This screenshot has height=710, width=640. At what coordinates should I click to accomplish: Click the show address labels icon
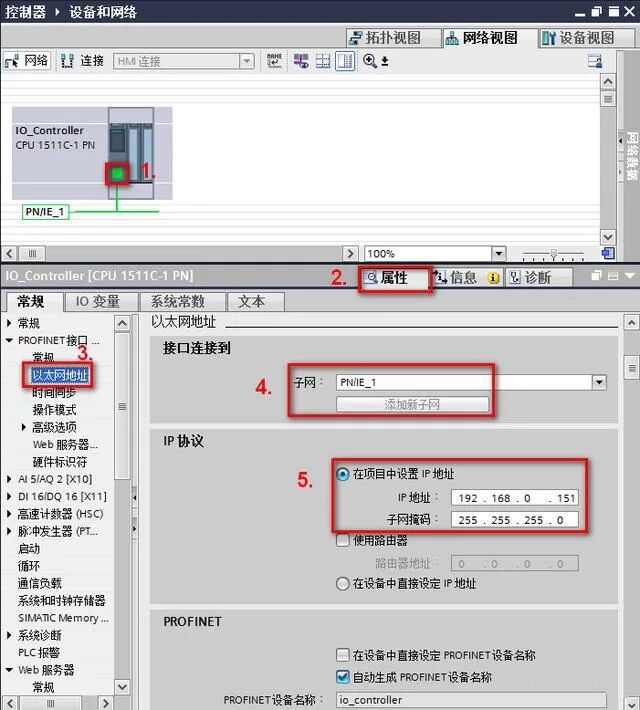301,61
